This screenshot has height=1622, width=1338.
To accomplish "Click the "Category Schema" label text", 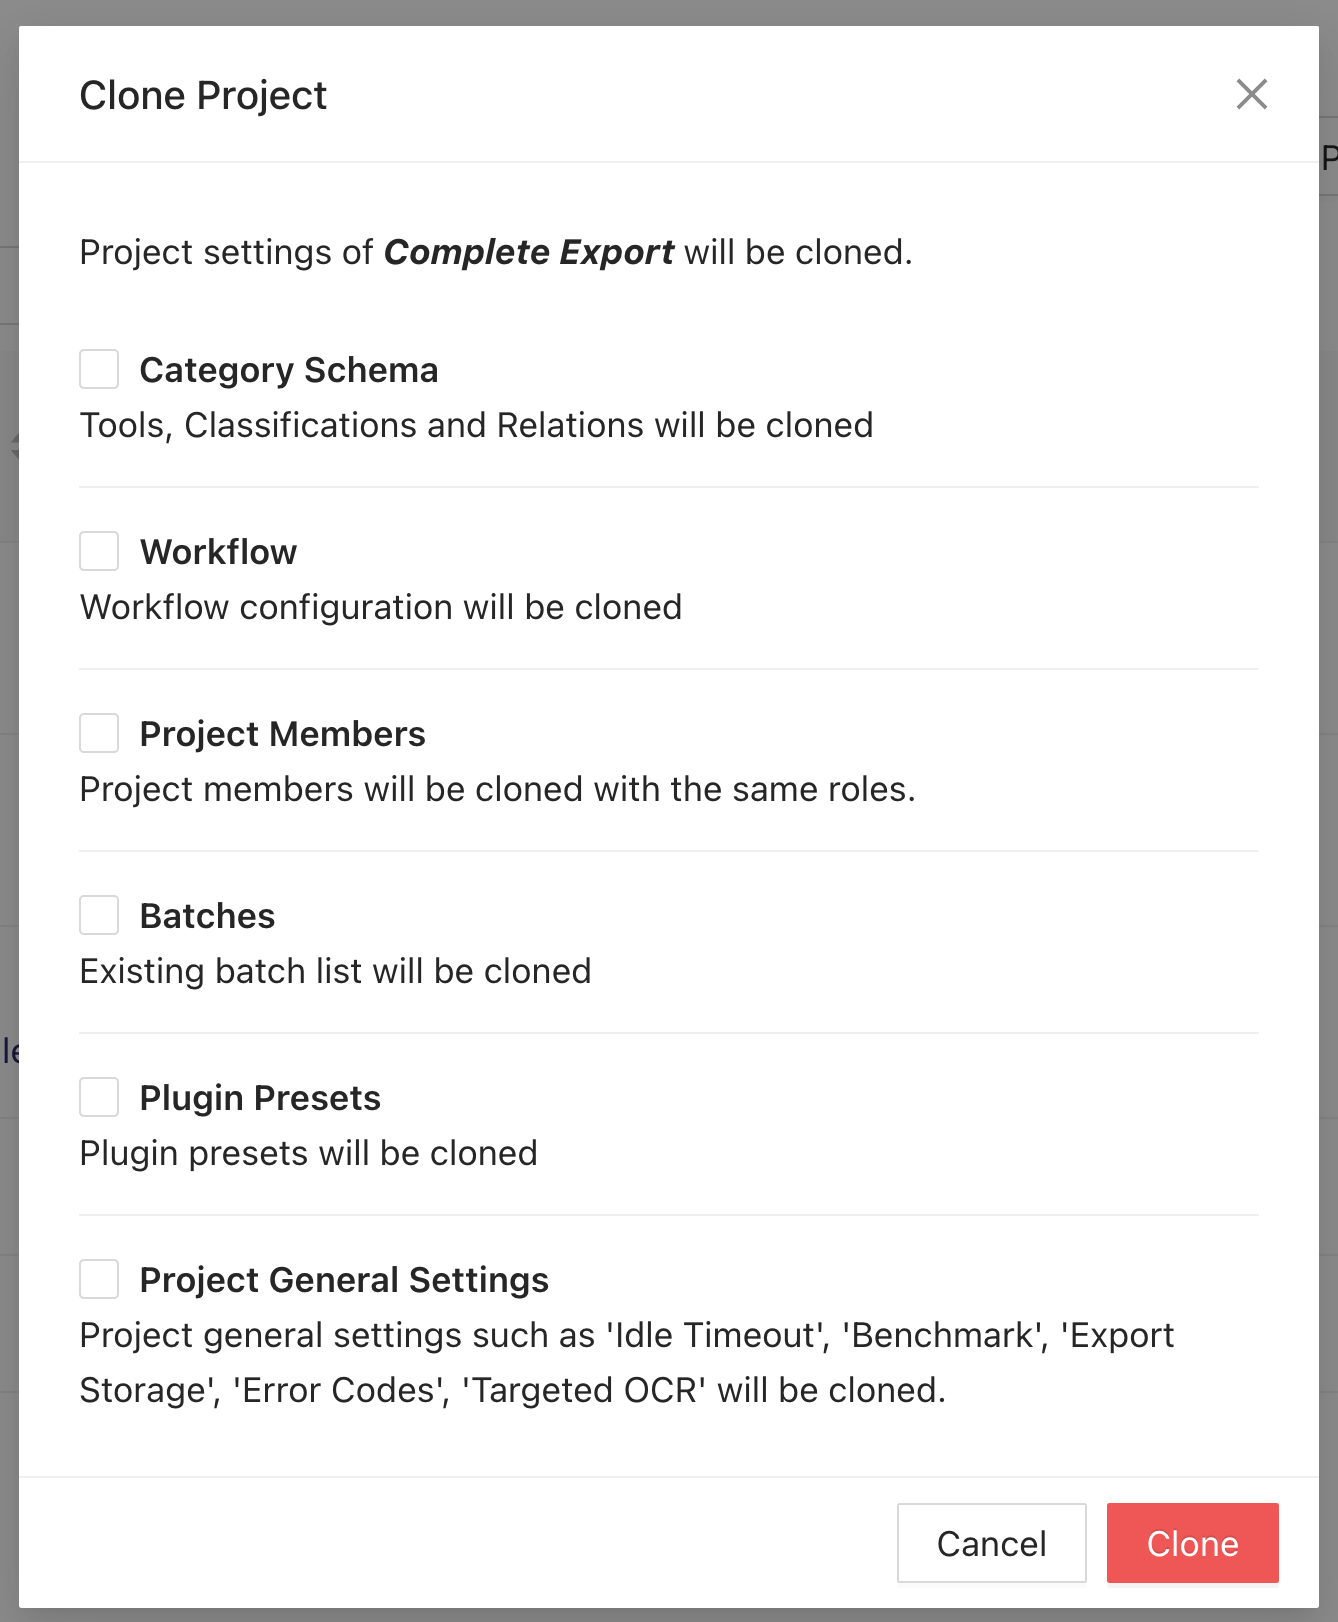I will 289,370.
